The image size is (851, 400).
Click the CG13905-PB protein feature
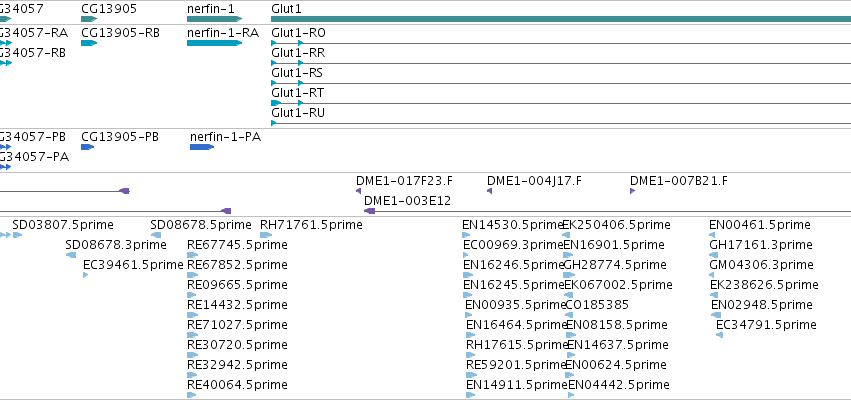[x=87, y=147]
